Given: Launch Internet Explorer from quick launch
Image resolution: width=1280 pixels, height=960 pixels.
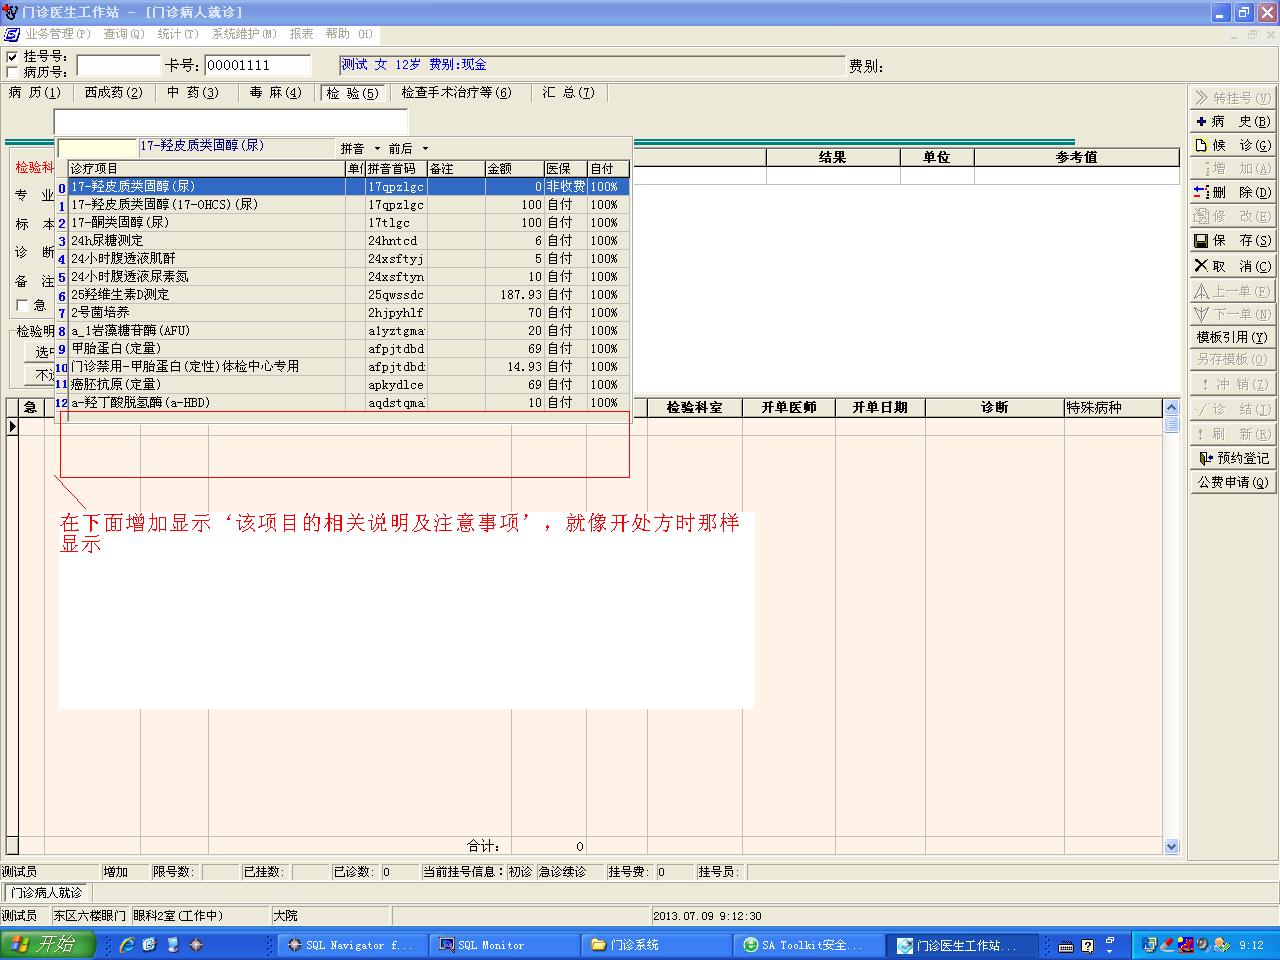Looking at the screenshot, I should (x=127, y=945).
